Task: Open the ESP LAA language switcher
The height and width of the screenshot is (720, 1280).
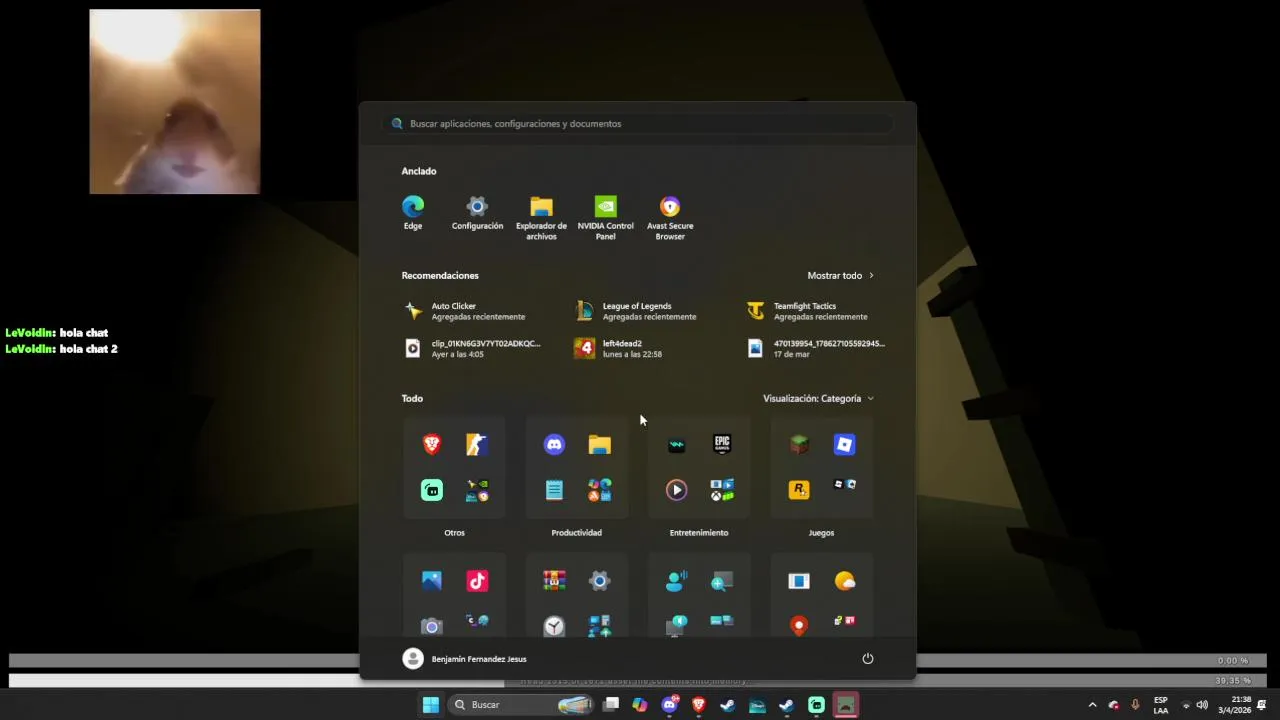Action: [1161, 705]
